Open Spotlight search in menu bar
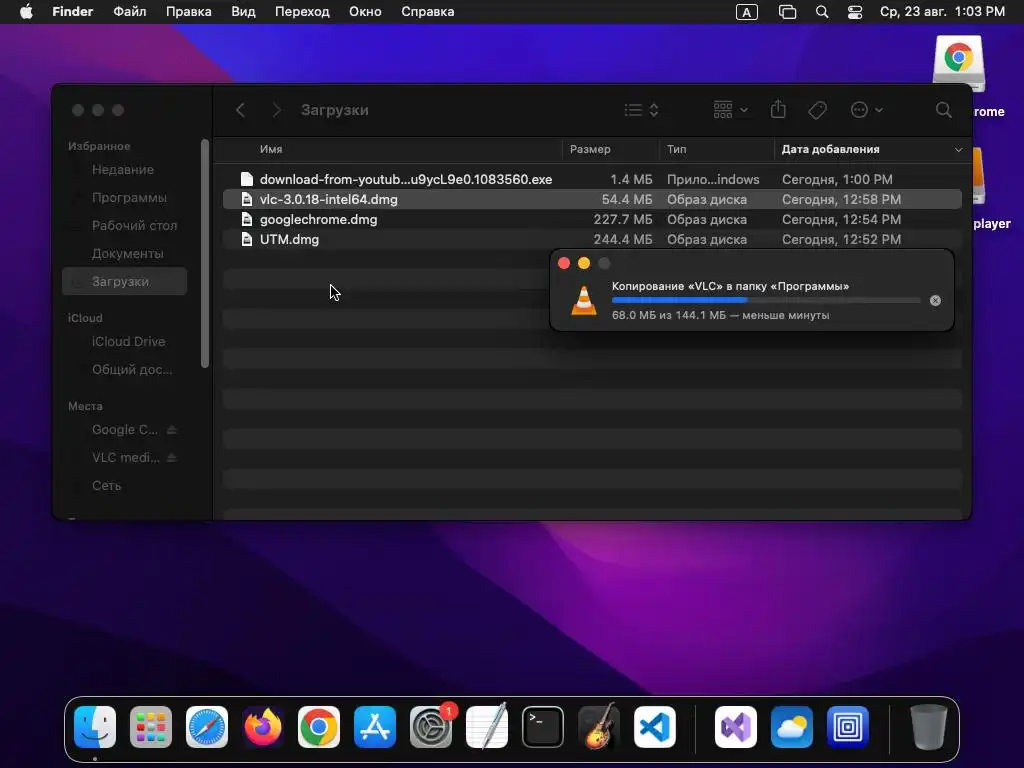The image size is (1024, 768). point(822,12)
